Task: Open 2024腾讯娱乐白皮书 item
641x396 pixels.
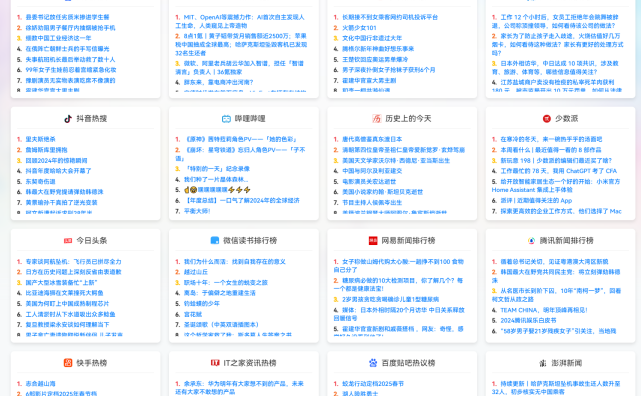Action: click(x=528, y=320)
